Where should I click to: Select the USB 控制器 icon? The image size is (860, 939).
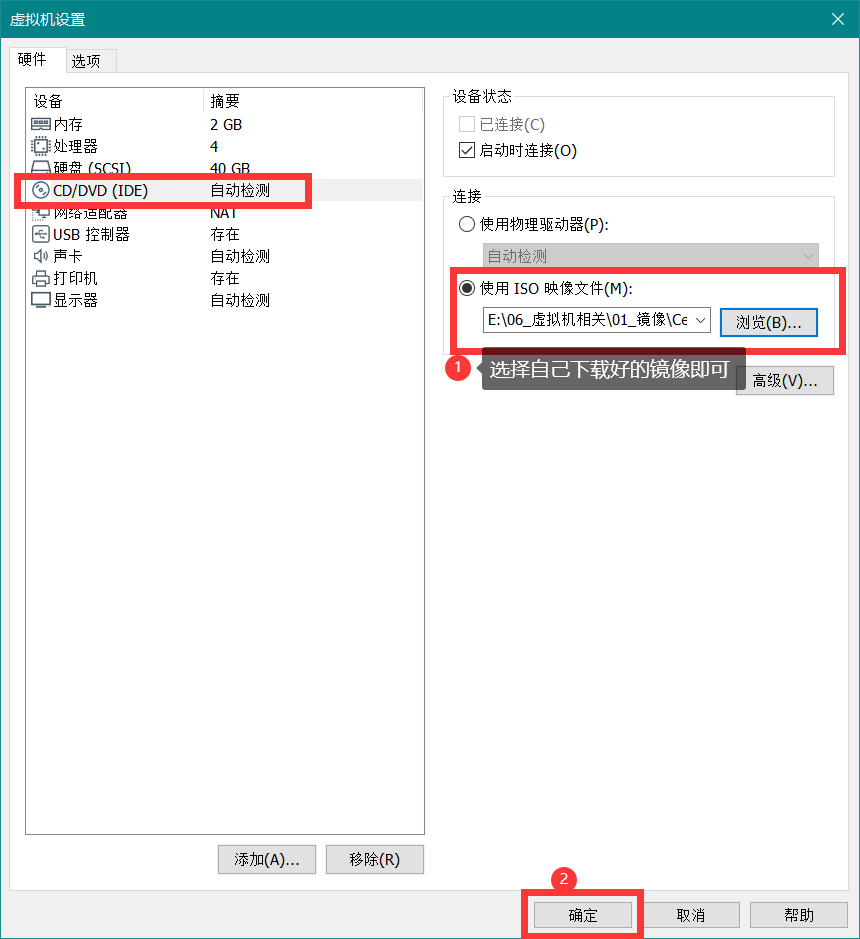click(41, 234)
